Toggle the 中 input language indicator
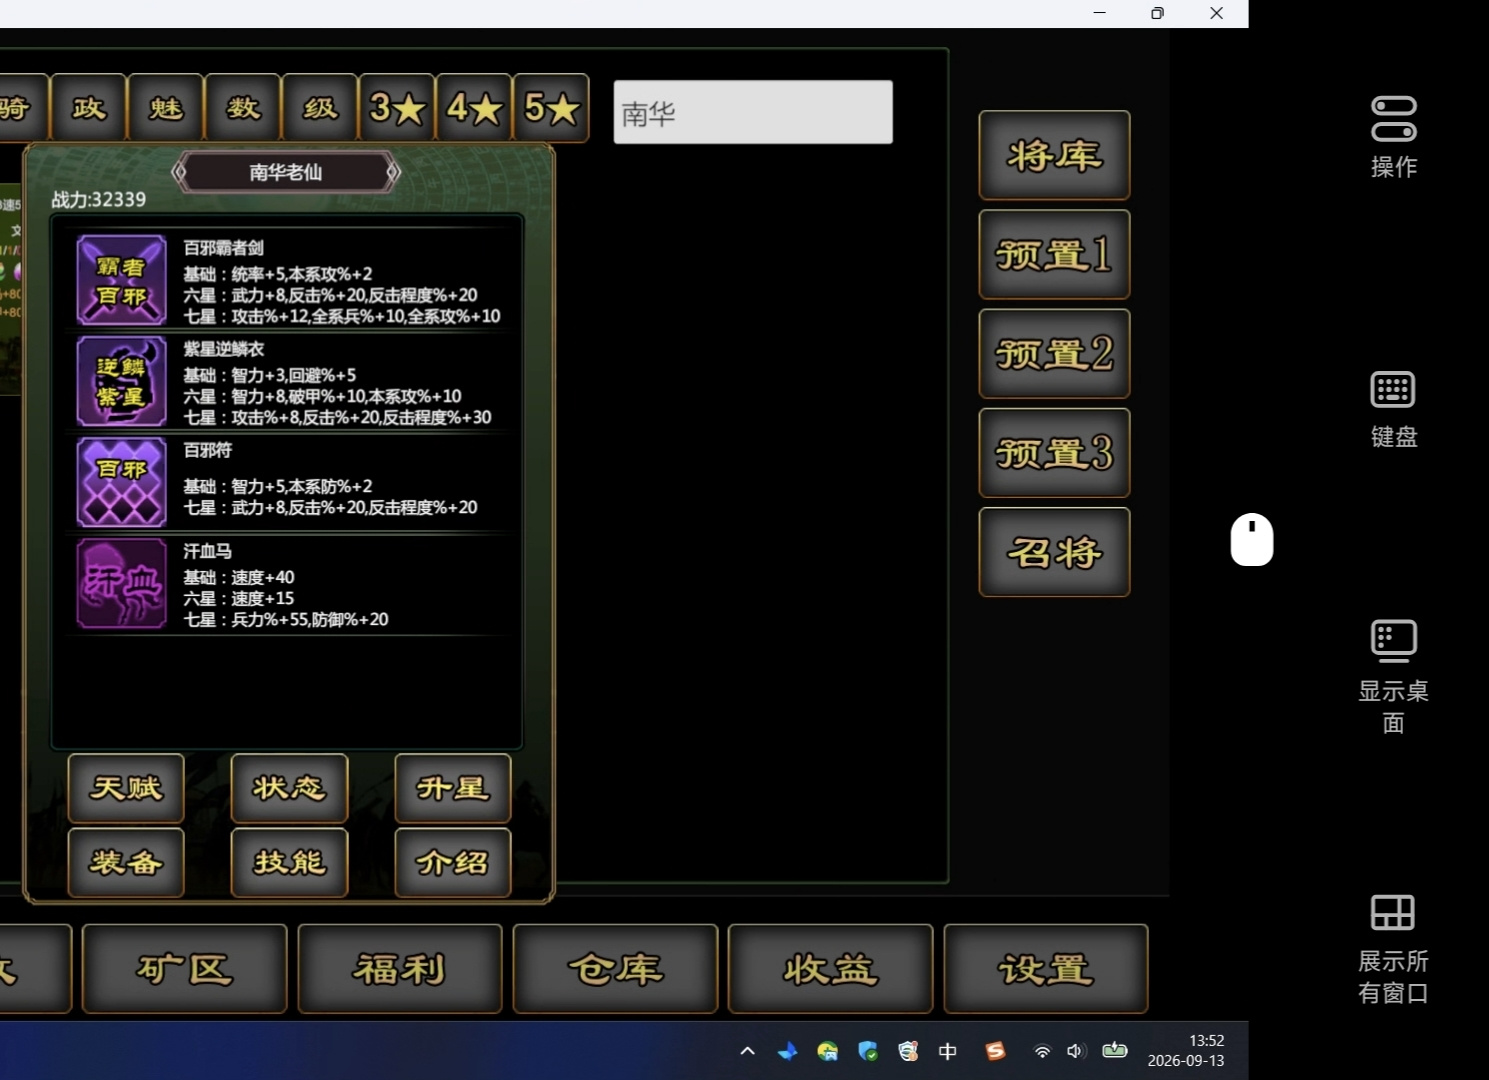The width and height of the screenshot is (1489, 1080). [x=948, y=1051]
